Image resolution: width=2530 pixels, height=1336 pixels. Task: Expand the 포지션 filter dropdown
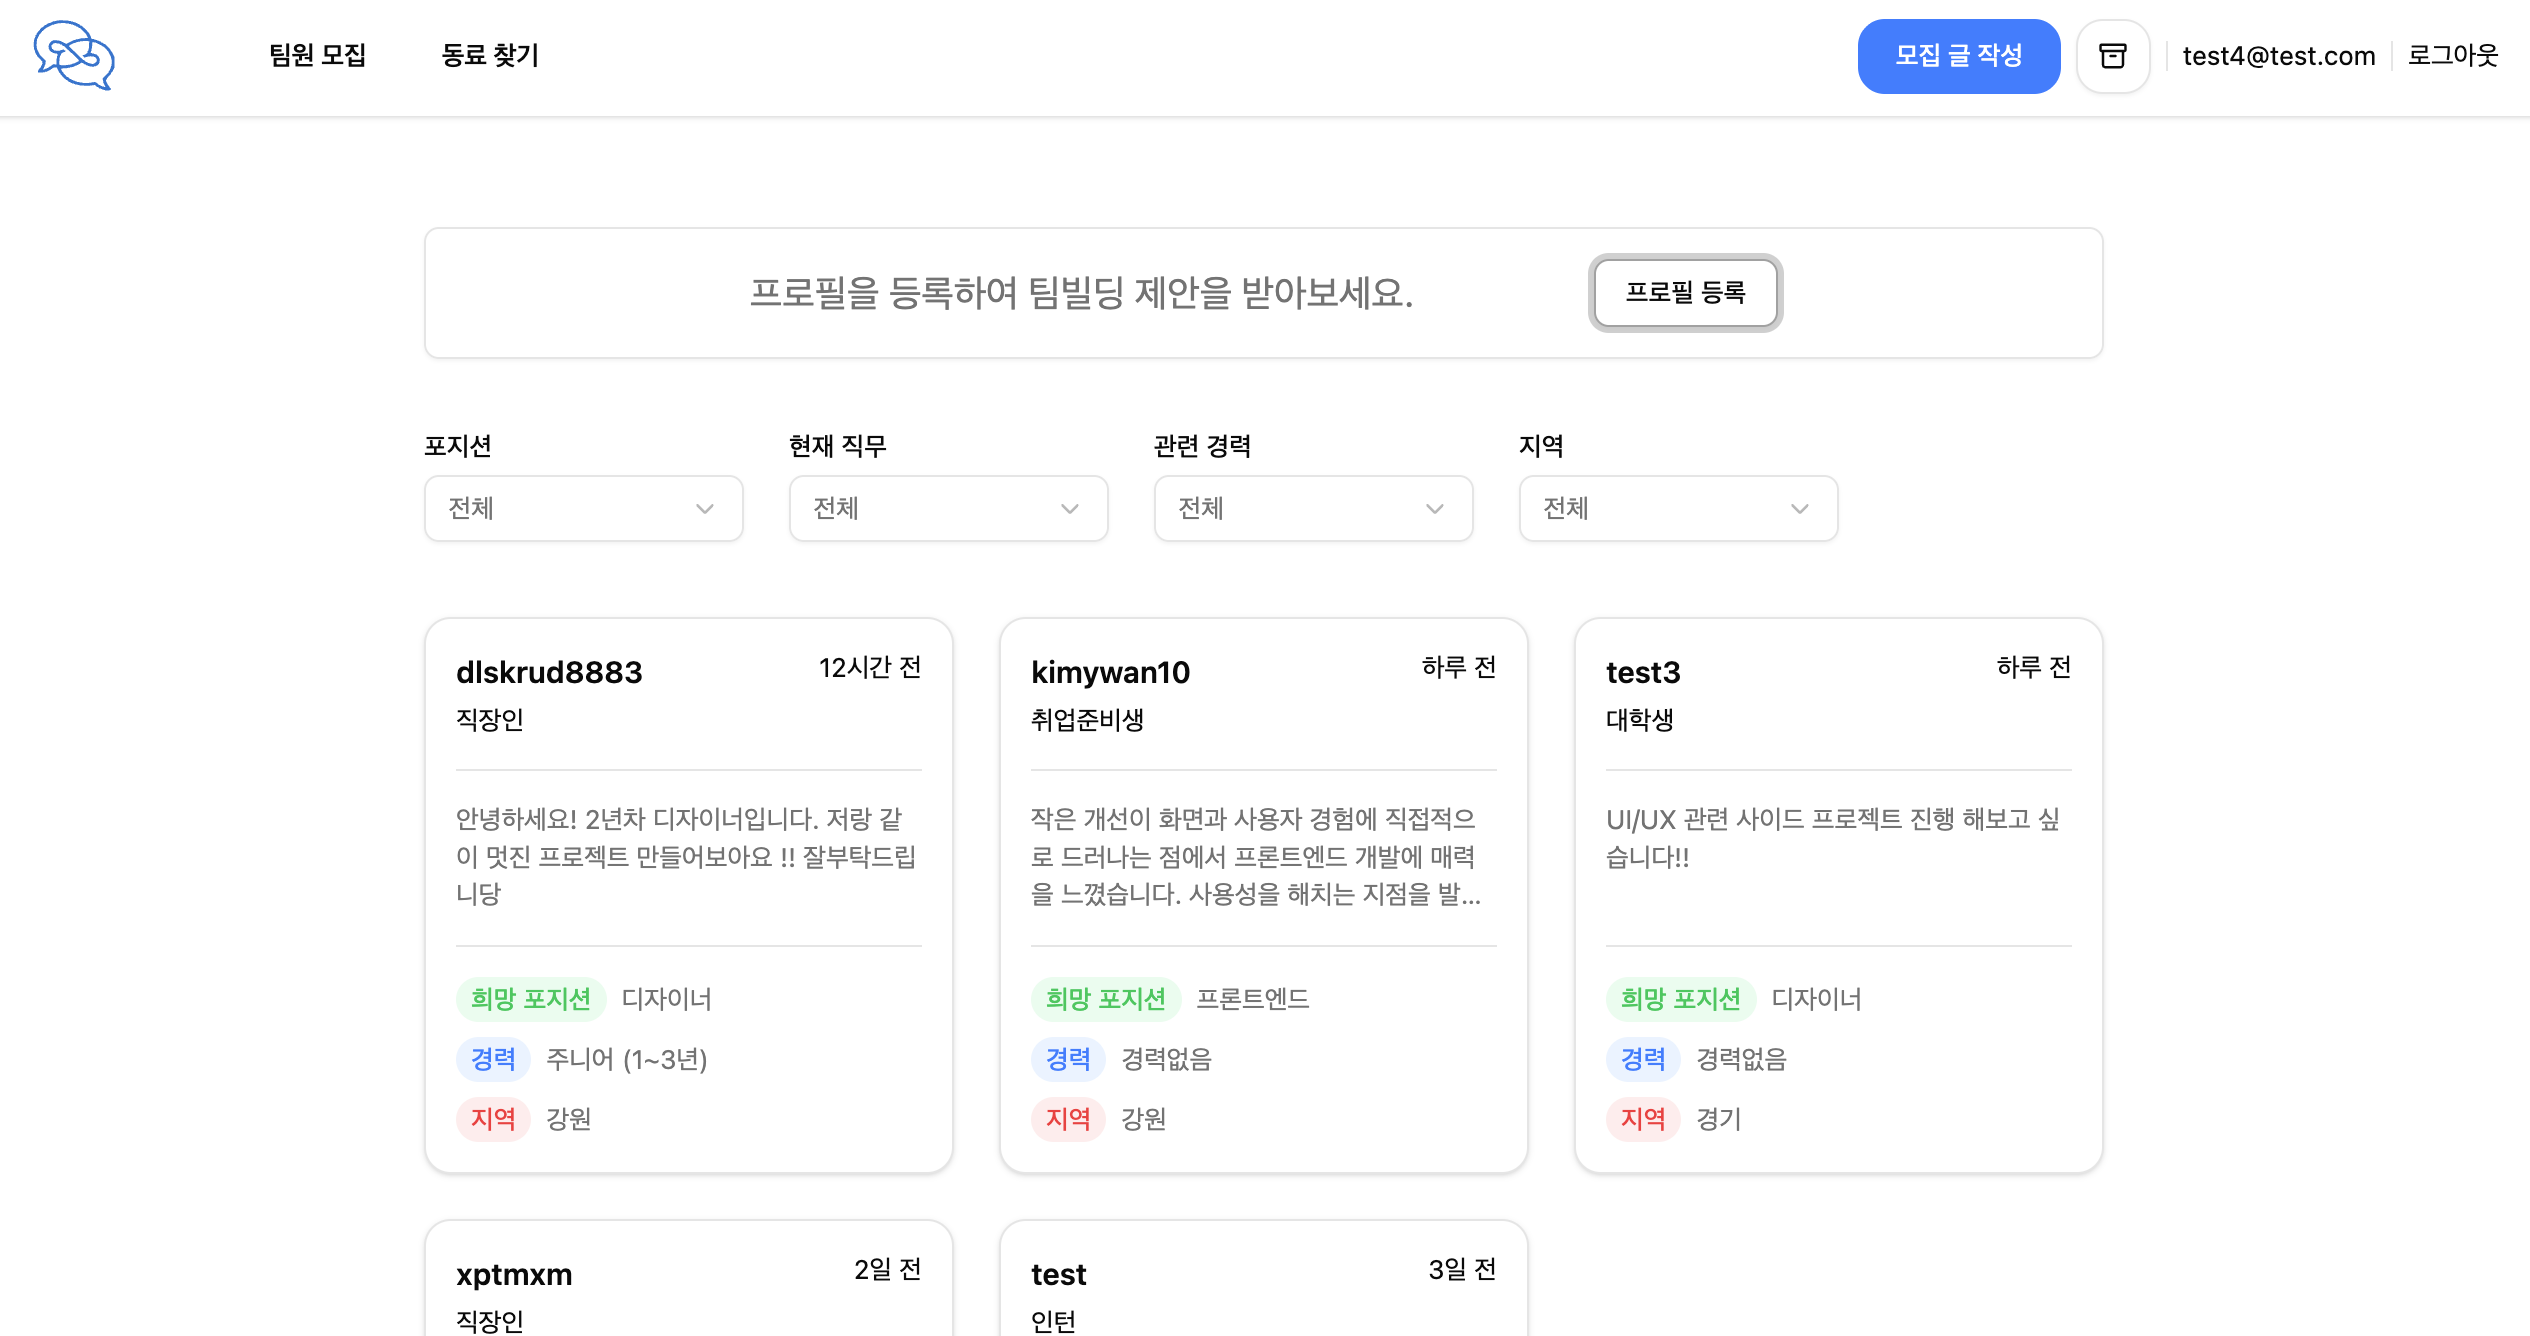pos(583,509)
